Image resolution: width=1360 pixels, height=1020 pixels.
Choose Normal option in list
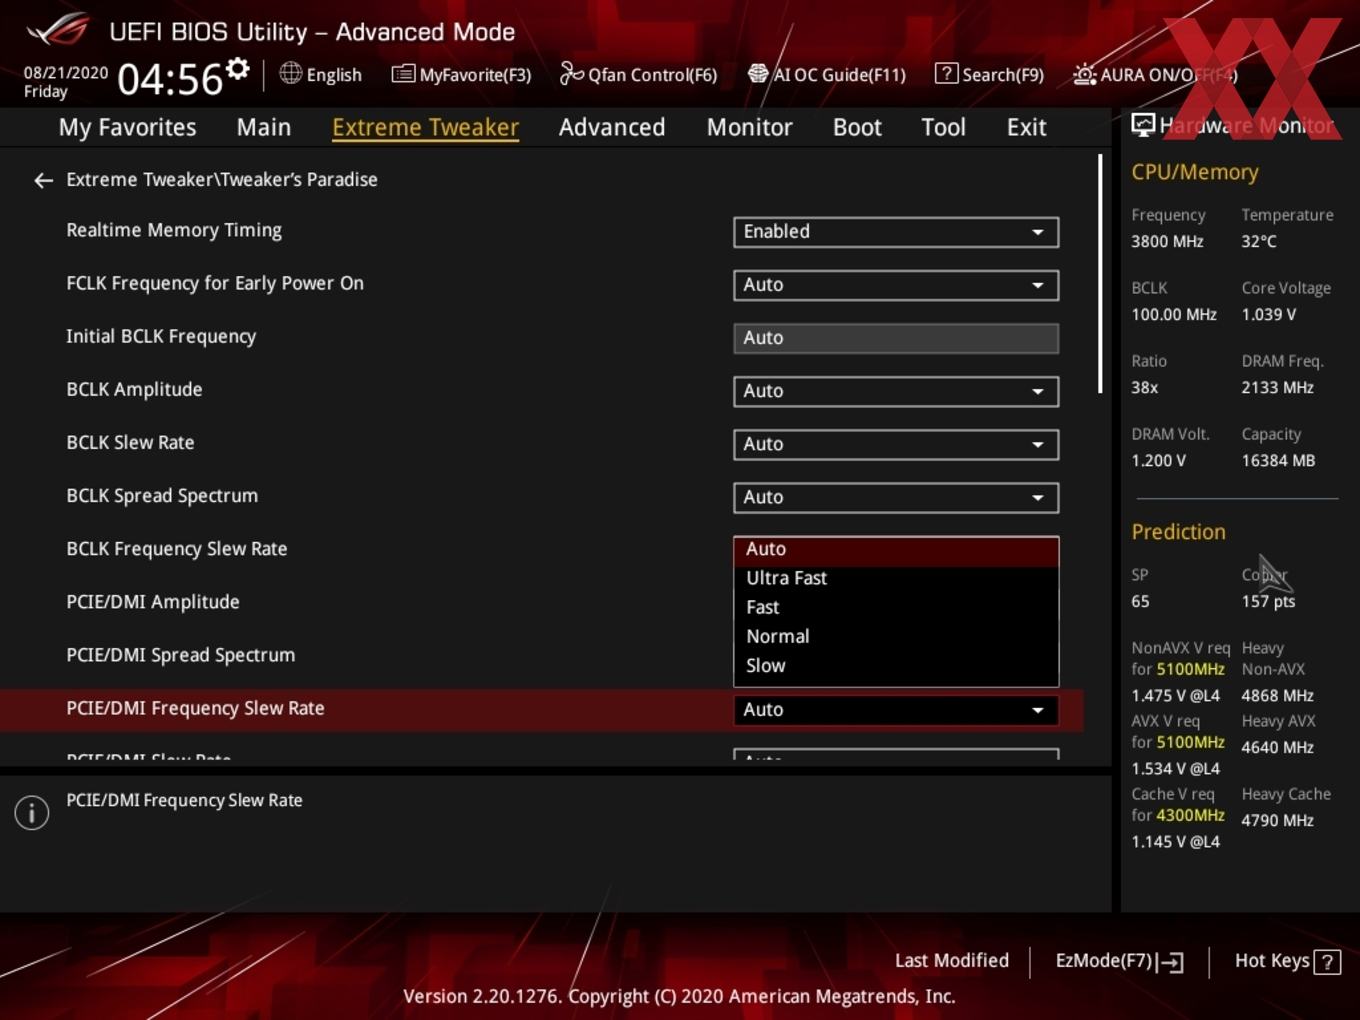pos(896,636)
